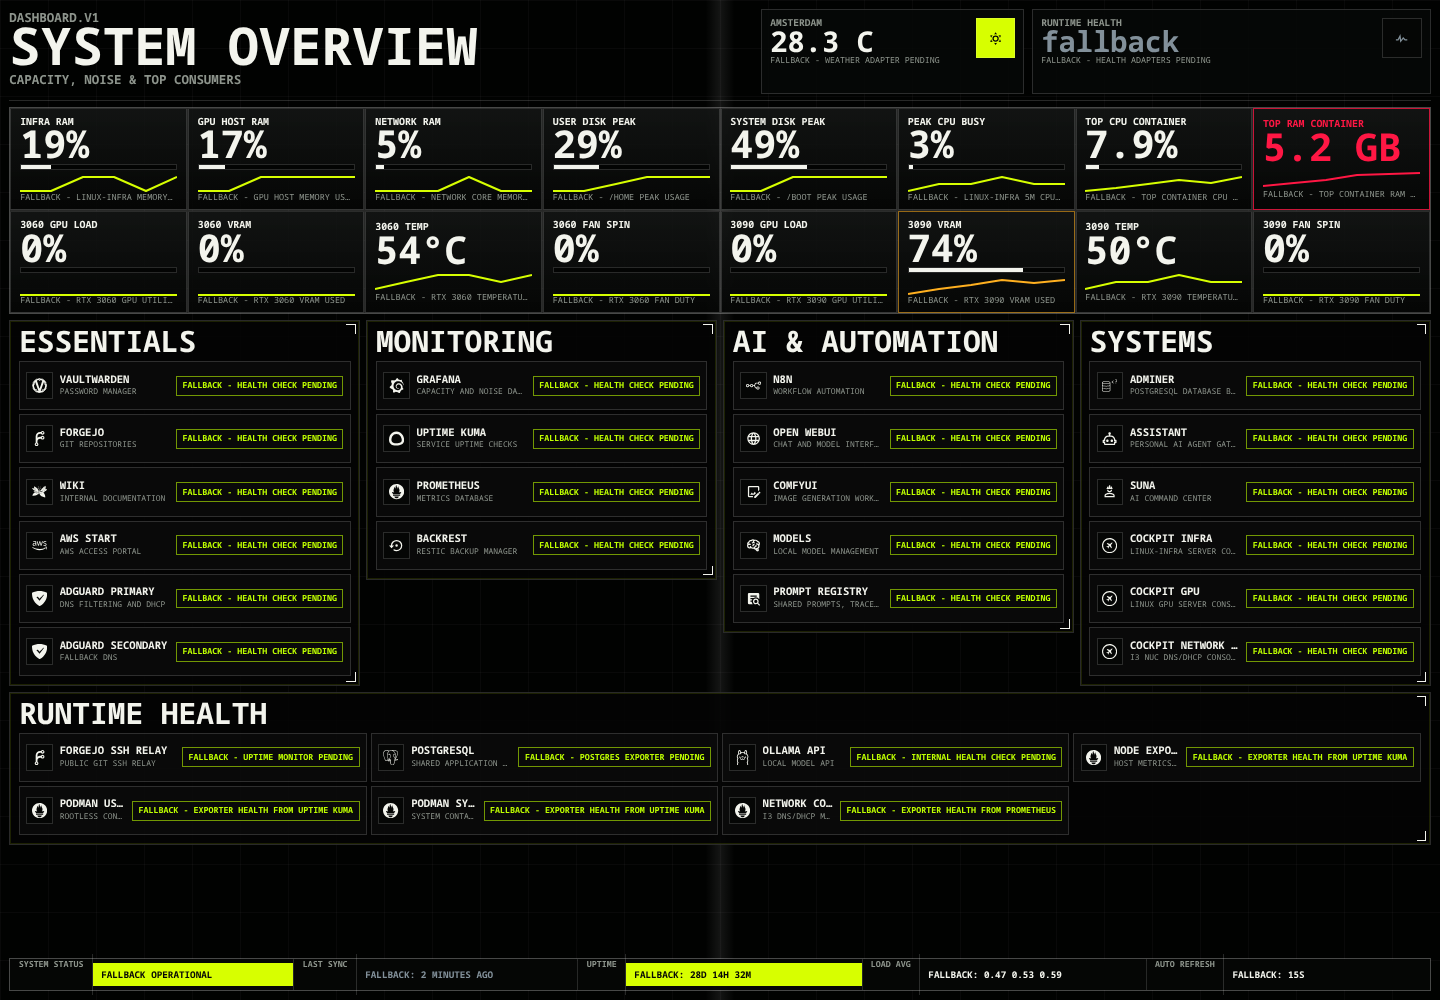Image resolution: width=1440 pixels, height=1000 pixels.
Task: Click the N8N workflow icon
Action: [753, 385]
